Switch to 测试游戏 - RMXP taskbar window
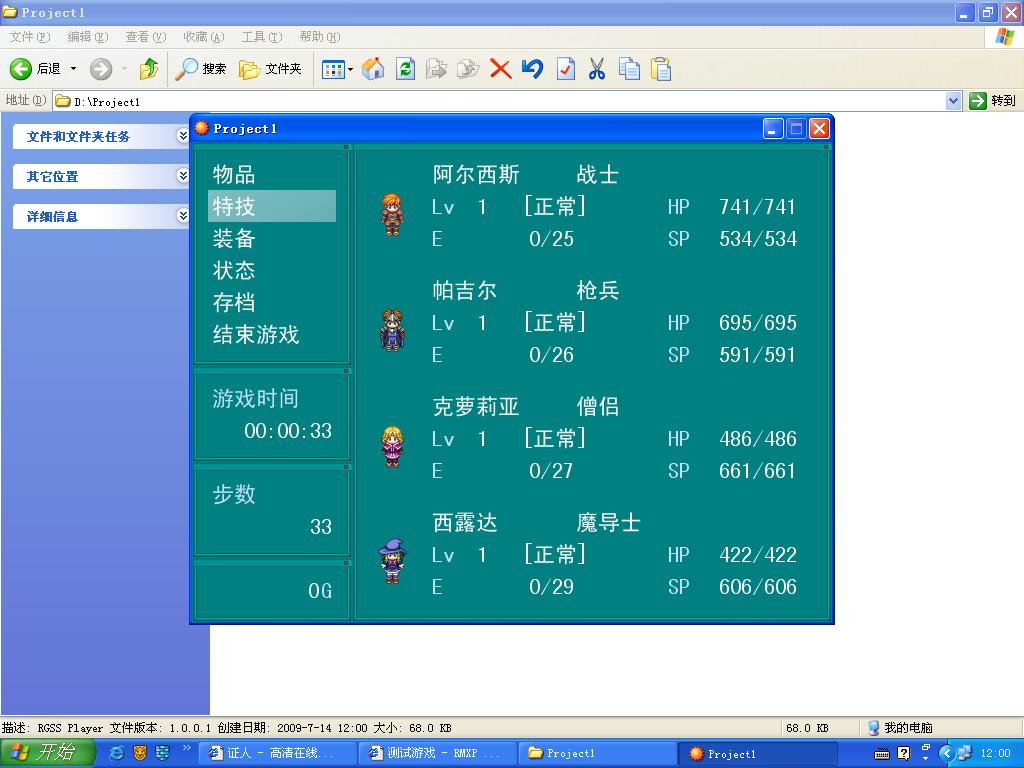This screenshot has width=1024, height=768. coord(438,754)
